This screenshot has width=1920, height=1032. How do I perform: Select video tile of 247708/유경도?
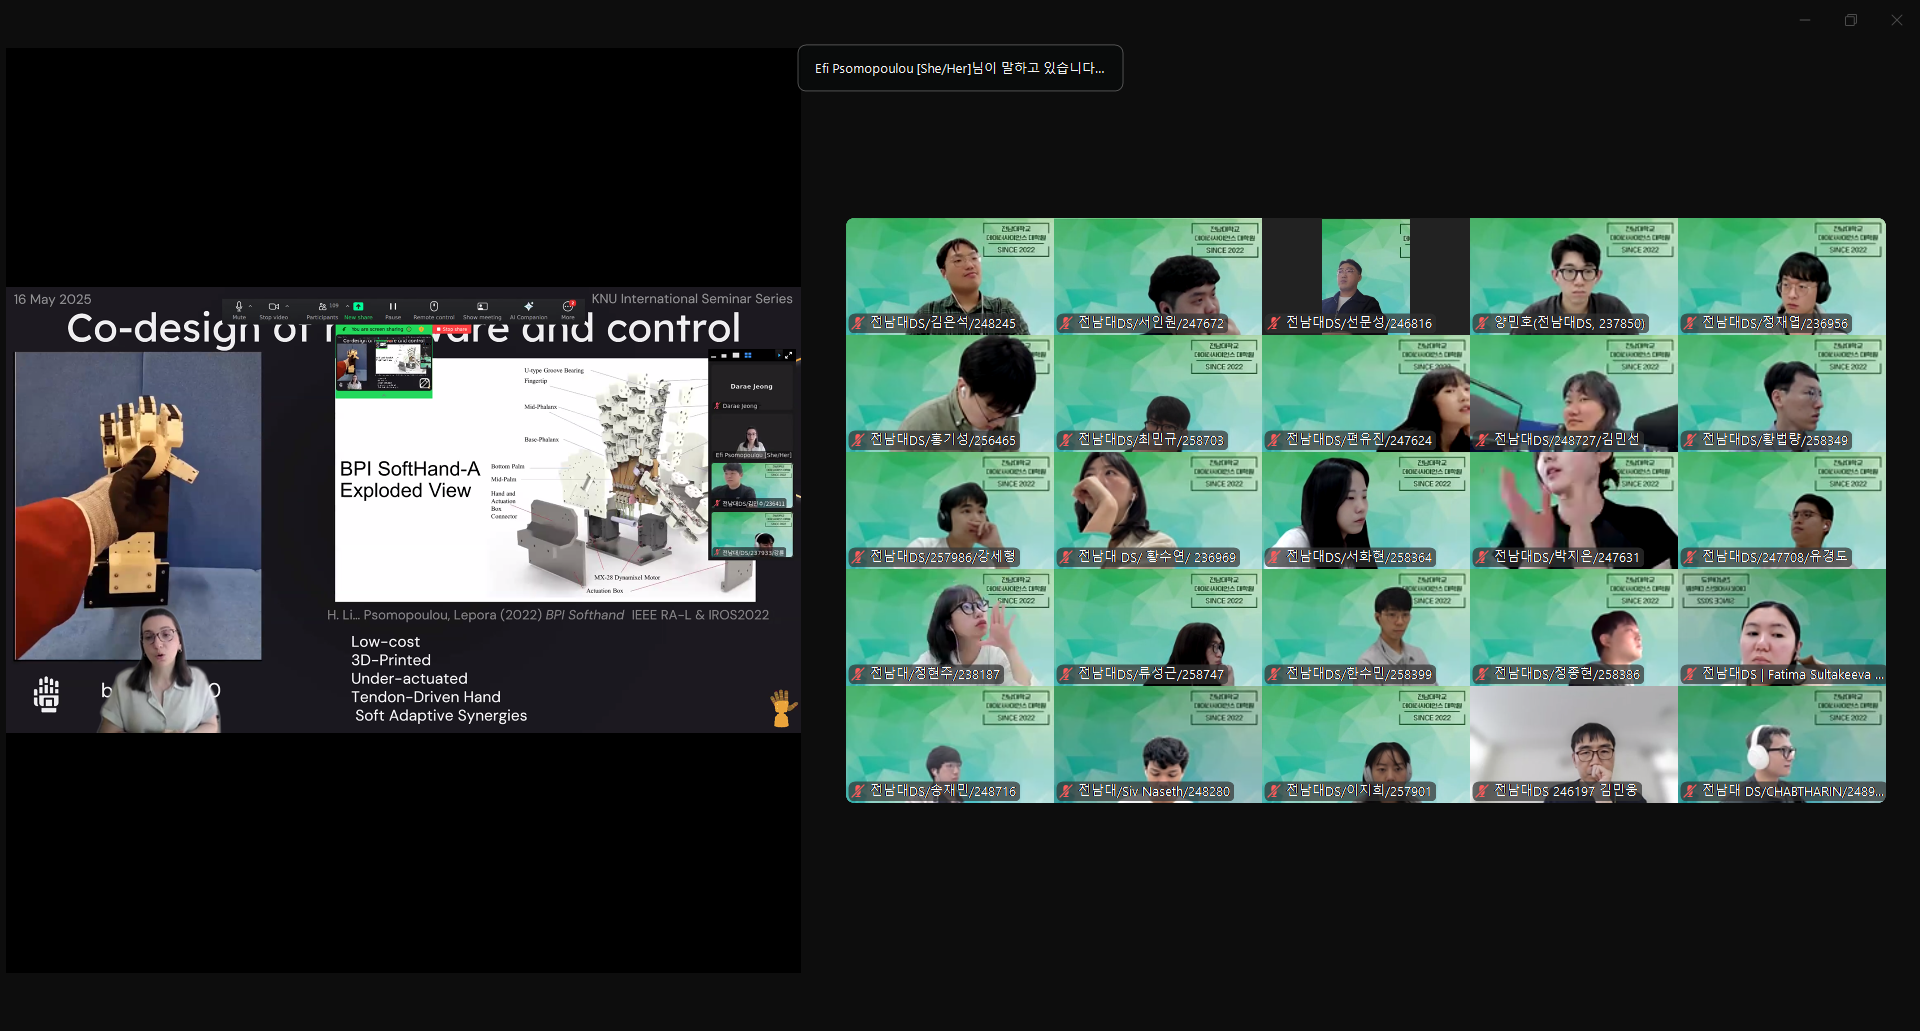1782,510
